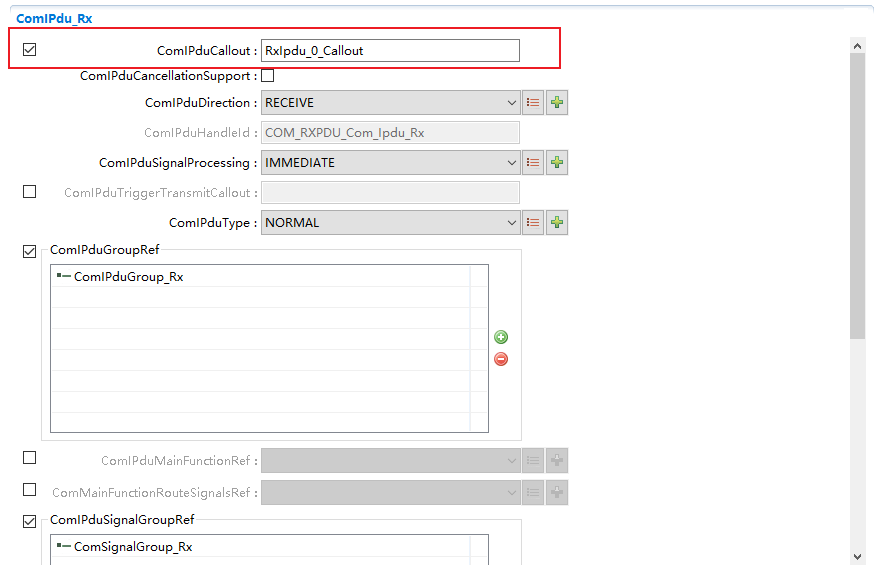Click the list icon beside ComIPduType
The image size is (884, 576).
point(533,223)
